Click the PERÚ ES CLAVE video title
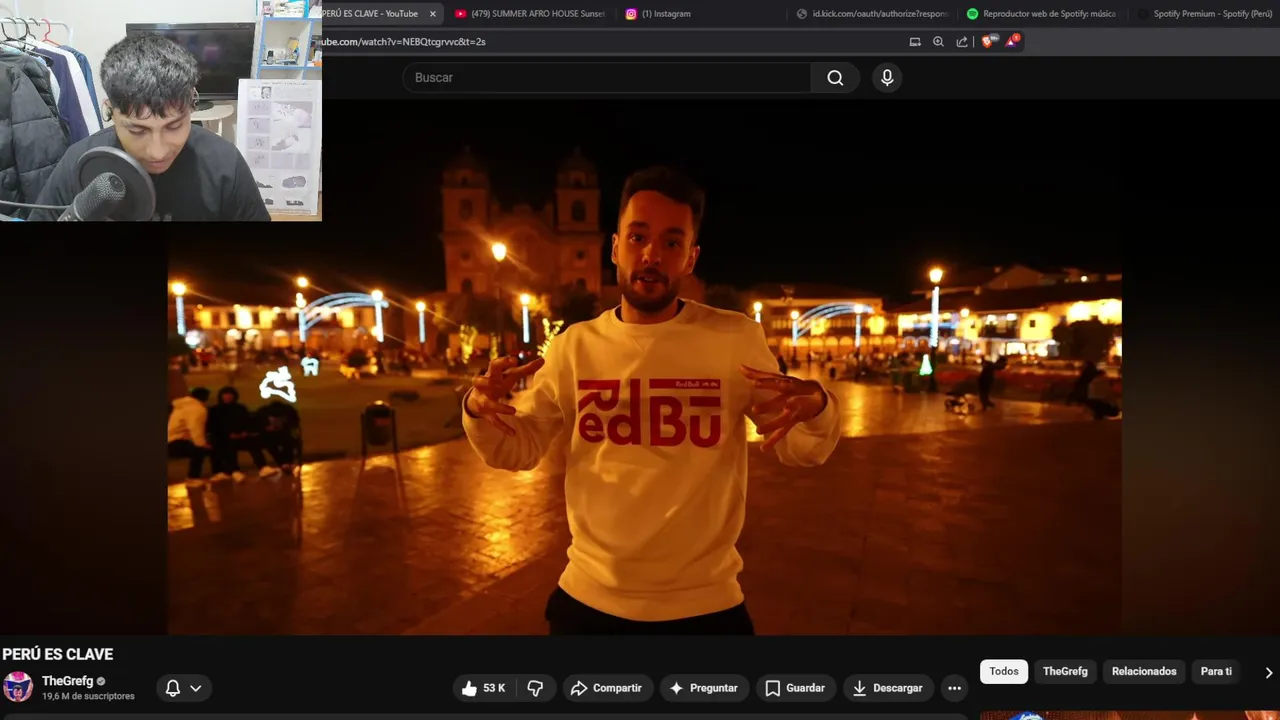The height and width of the screenshot is (720, 1280). coord(58,654)
